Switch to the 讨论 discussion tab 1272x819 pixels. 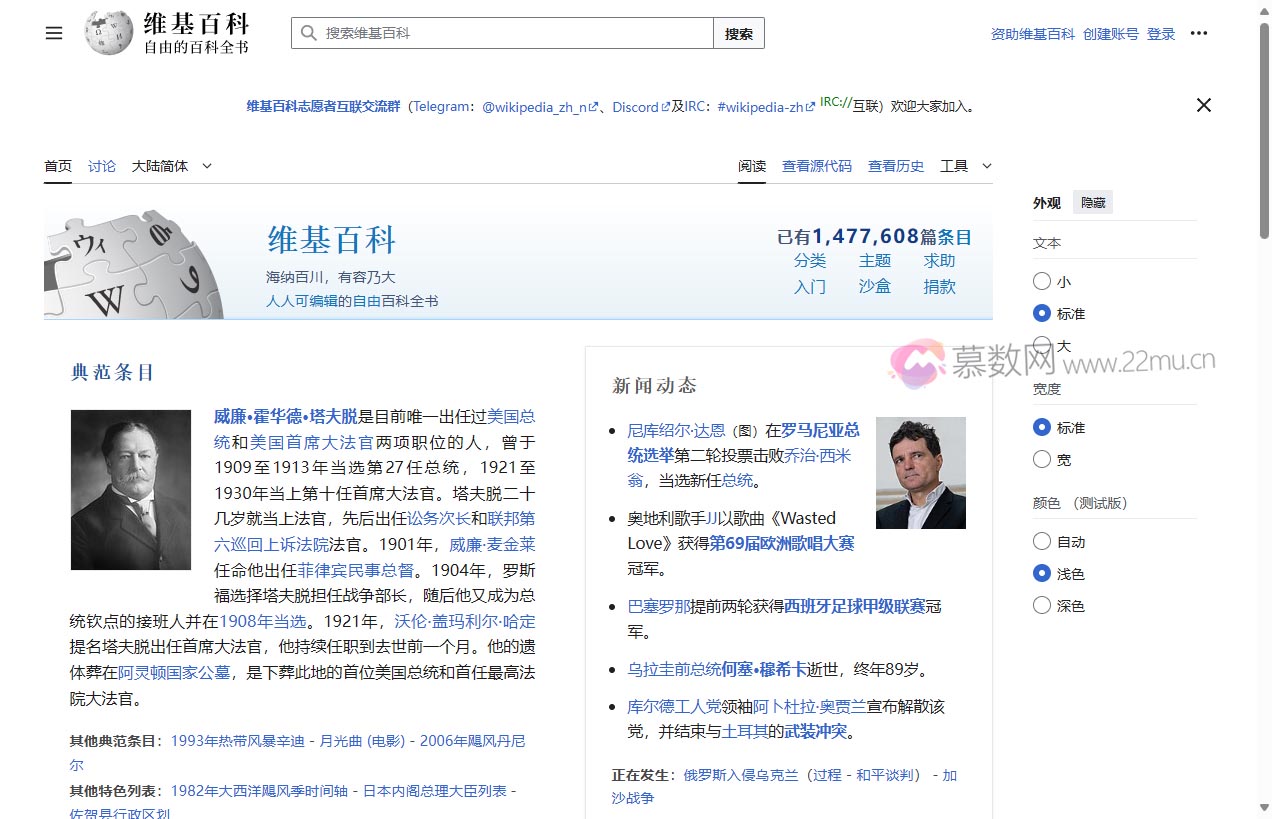pyautogui.click(x=102, y=166)
